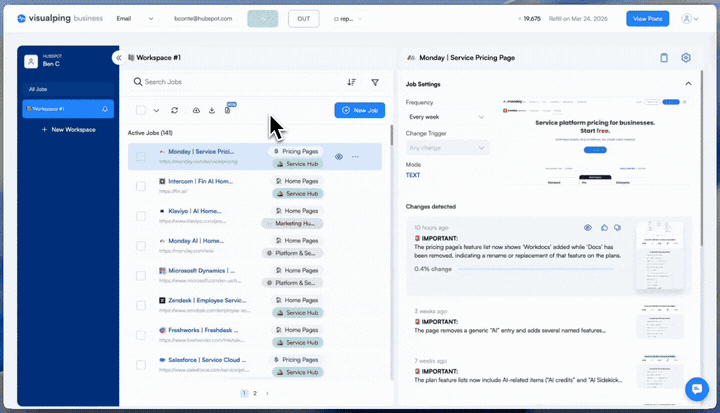Check the Monday AI Home job checkbox

(141, 246)
